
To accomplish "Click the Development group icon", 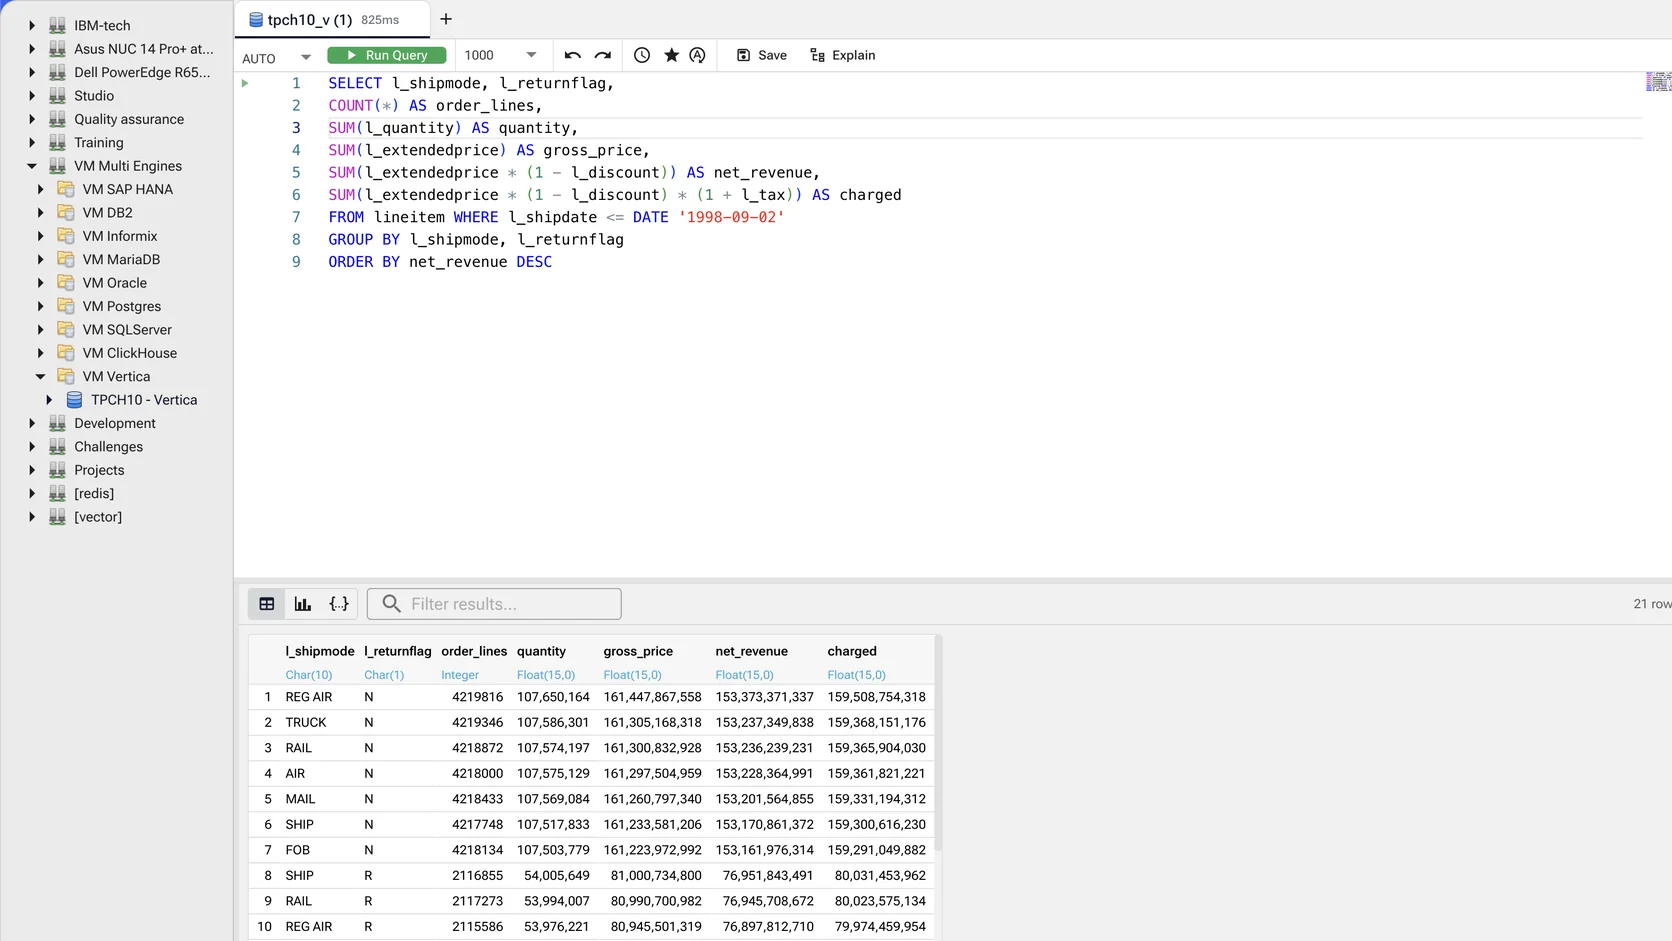I will point(57,423).
